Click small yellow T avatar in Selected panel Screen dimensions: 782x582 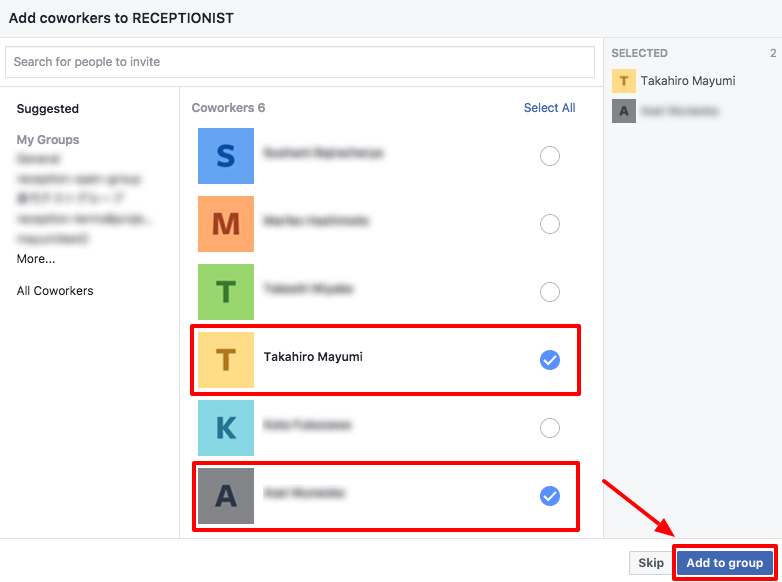coord(624,81)
